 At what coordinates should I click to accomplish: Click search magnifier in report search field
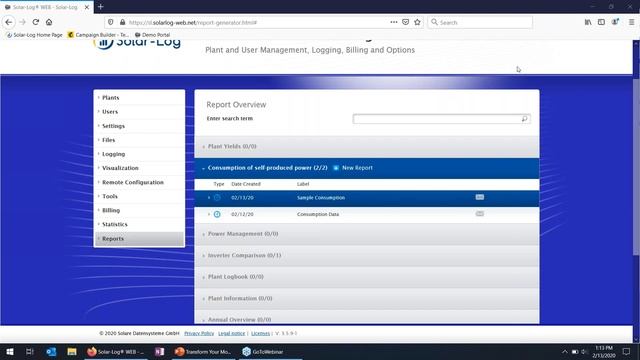[524, 119]
